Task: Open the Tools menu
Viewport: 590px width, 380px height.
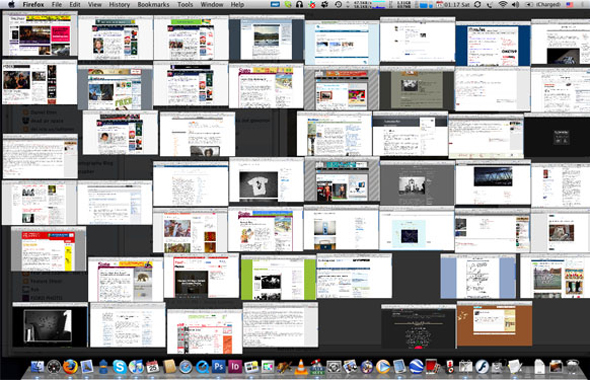Action: [x=185, y=5]
